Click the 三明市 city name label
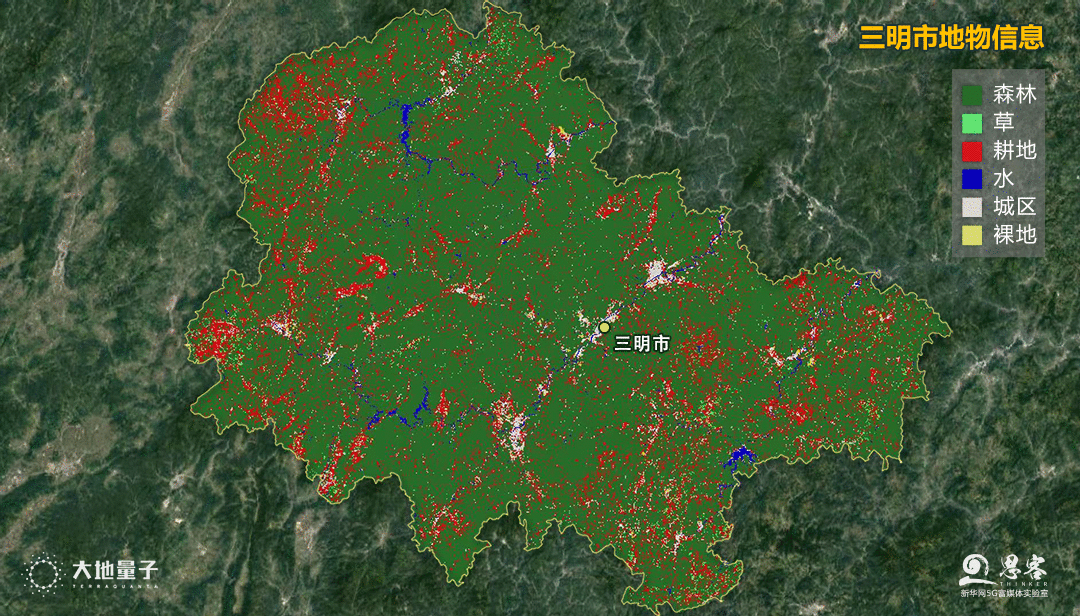Screen dimensions: 1080x616 [x=641, y=343]
